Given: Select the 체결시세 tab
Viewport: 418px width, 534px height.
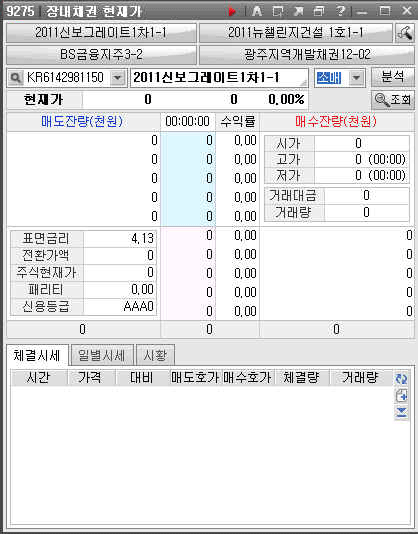Looking at the screenshot, I should 37,356.
